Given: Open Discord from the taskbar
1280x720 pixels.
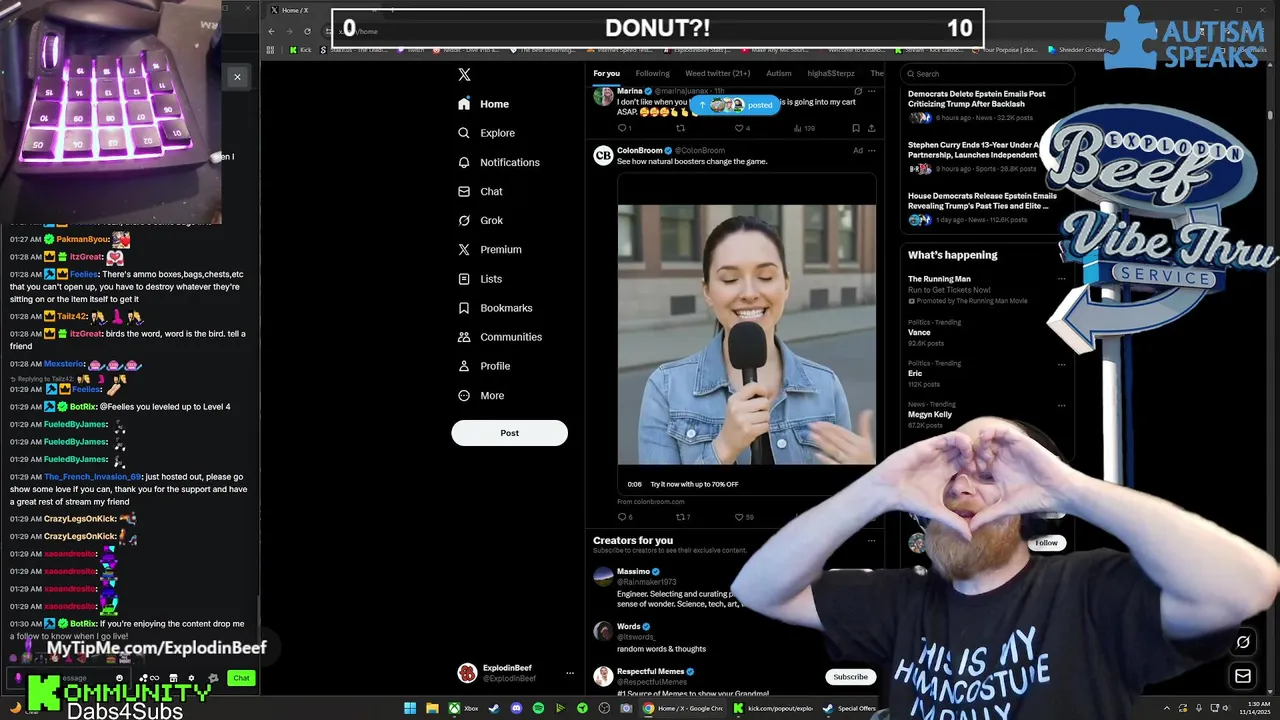Looking at the screenshot, I should [x=516, y=708].
